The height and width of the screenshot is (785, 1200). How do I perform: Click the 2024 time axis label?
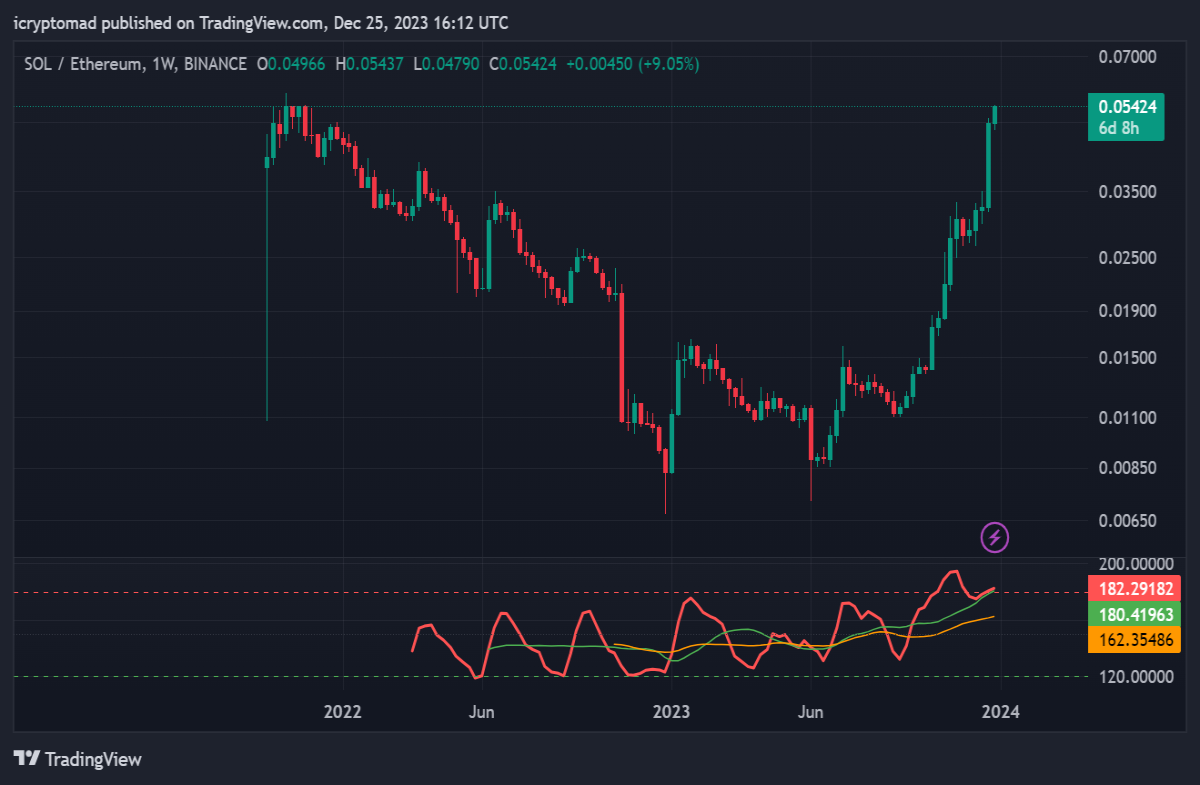click(1001, 712)
